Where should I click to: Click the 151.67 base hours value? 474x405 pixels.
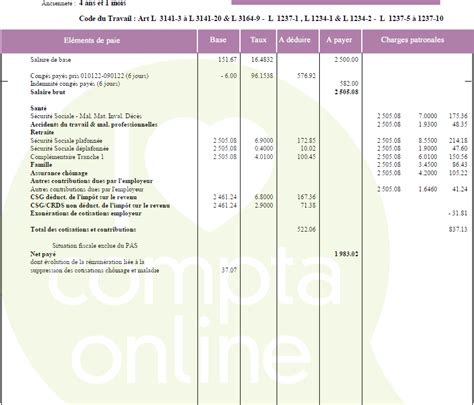[228, 60]
